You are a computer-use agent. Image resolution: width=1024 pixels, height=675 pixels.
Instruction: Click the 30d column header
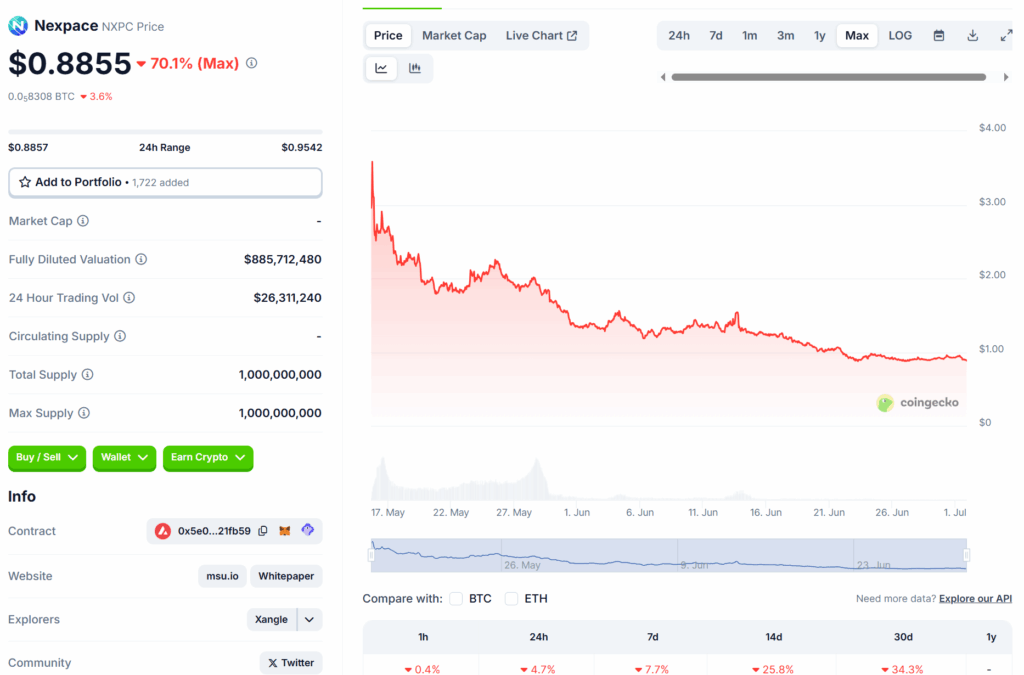(903, 636)
